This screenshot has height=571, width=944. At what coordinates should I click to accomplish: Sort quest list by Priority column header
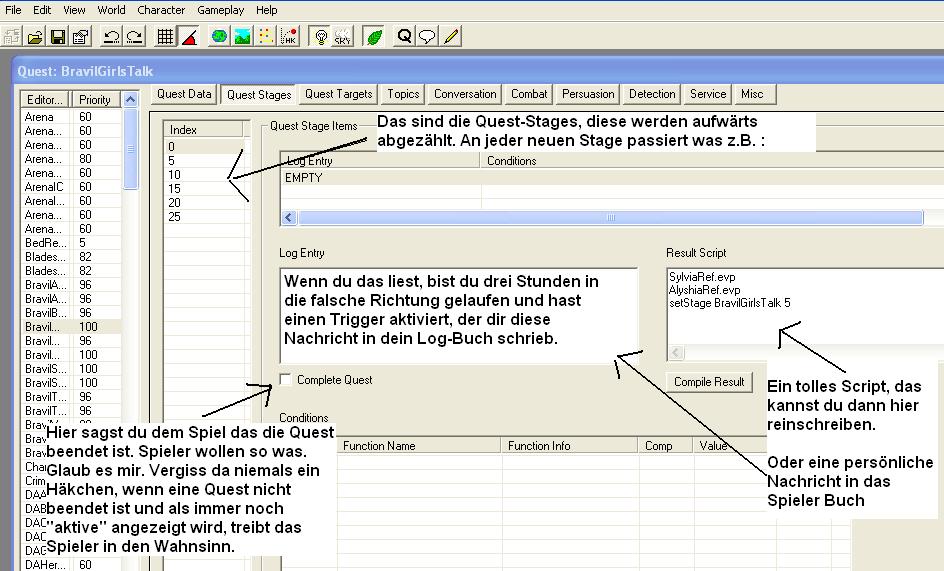tap(96, 99)
